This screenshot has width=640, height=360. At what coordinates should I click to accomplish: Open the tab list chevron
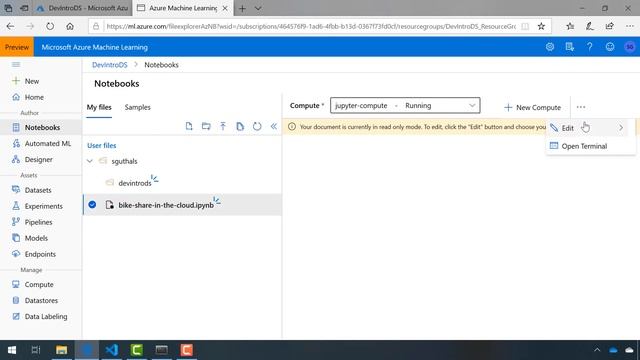(x=258, y=8)
